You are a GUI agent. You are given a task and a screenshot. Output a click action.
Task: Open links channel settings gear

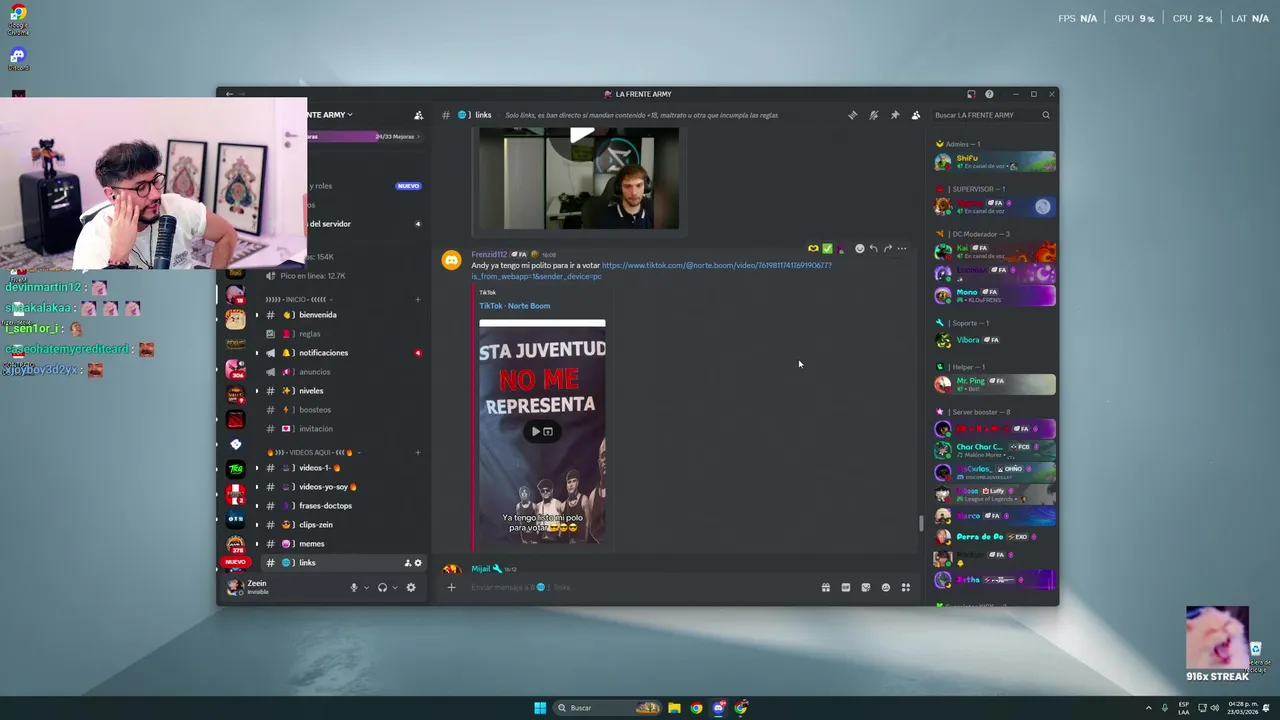coord(418,563)
